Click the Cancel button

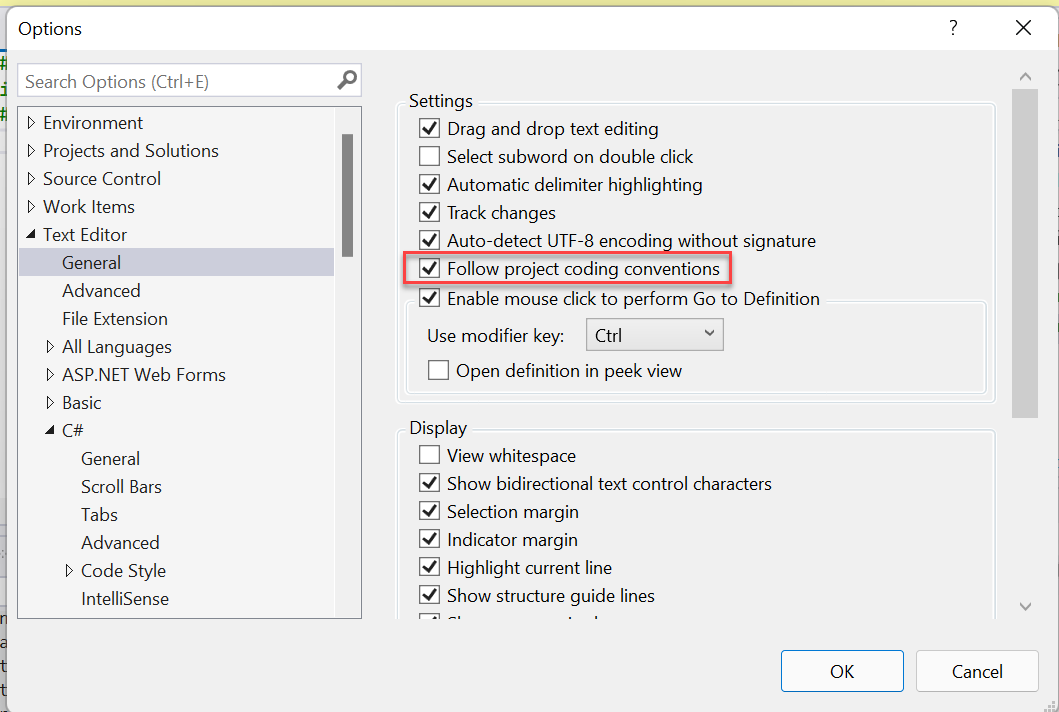[x=977, y=670]
